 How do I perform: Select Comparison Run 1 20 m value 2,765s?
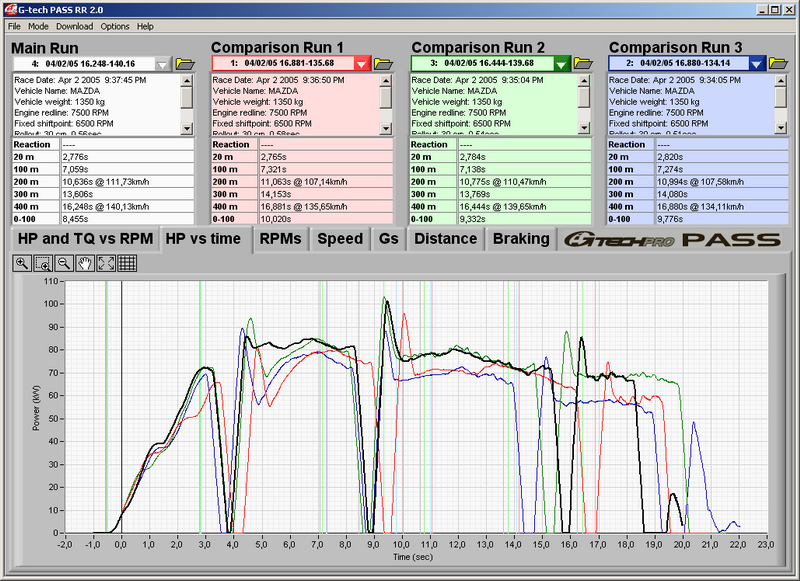[326, 157]
